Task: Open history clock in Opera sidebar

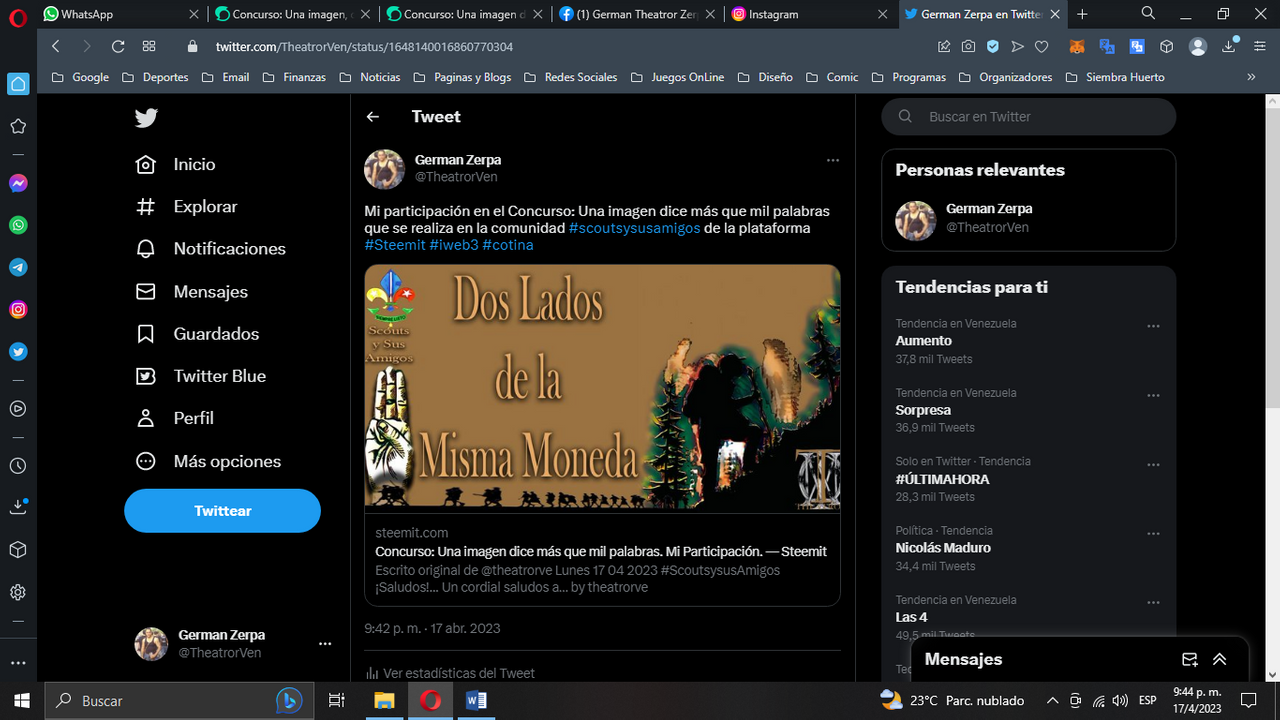Action: tap(18, 466)
